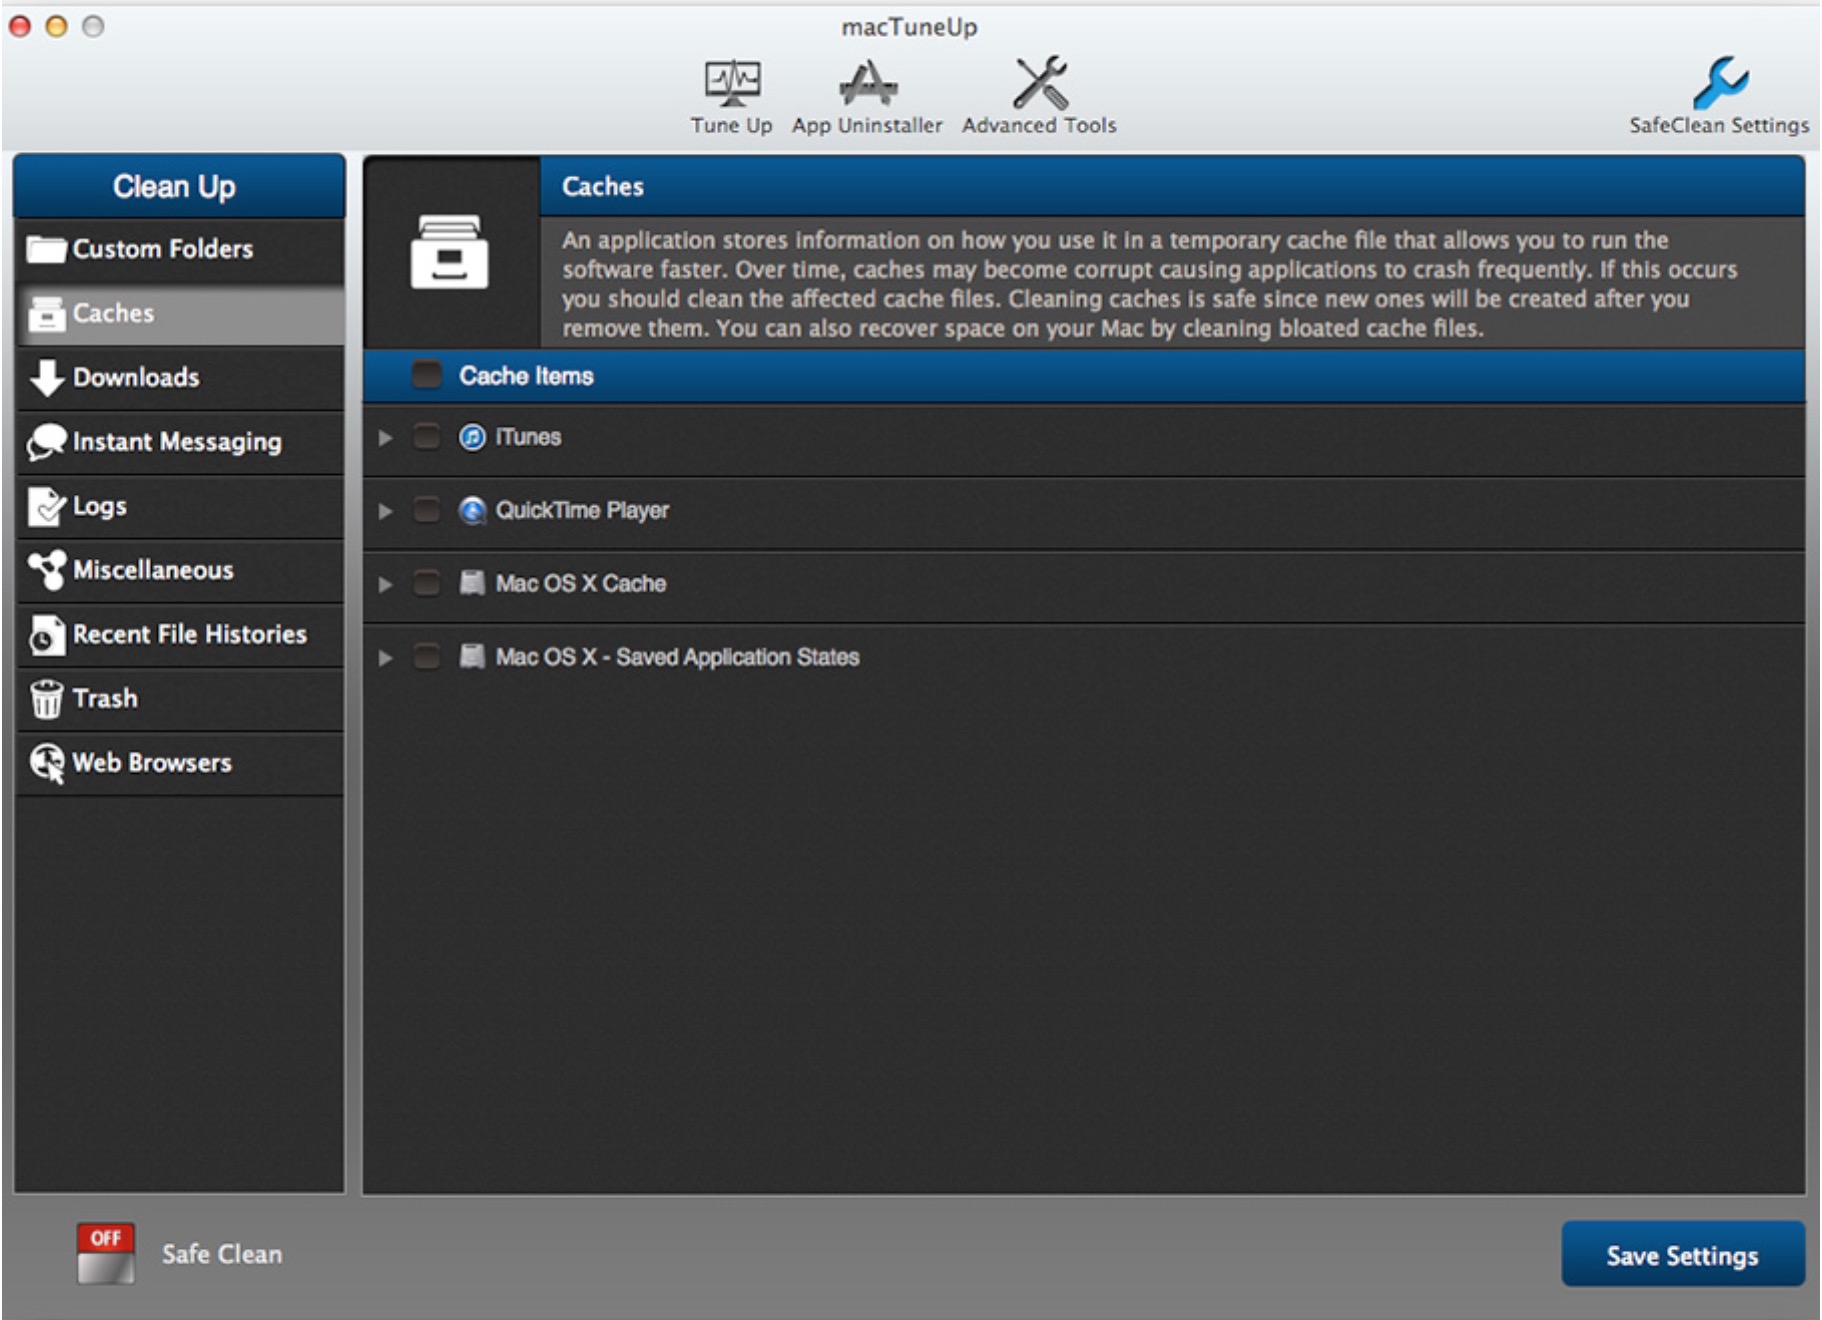Select Custom Folders in the sidebar

(x=180, y=249)
